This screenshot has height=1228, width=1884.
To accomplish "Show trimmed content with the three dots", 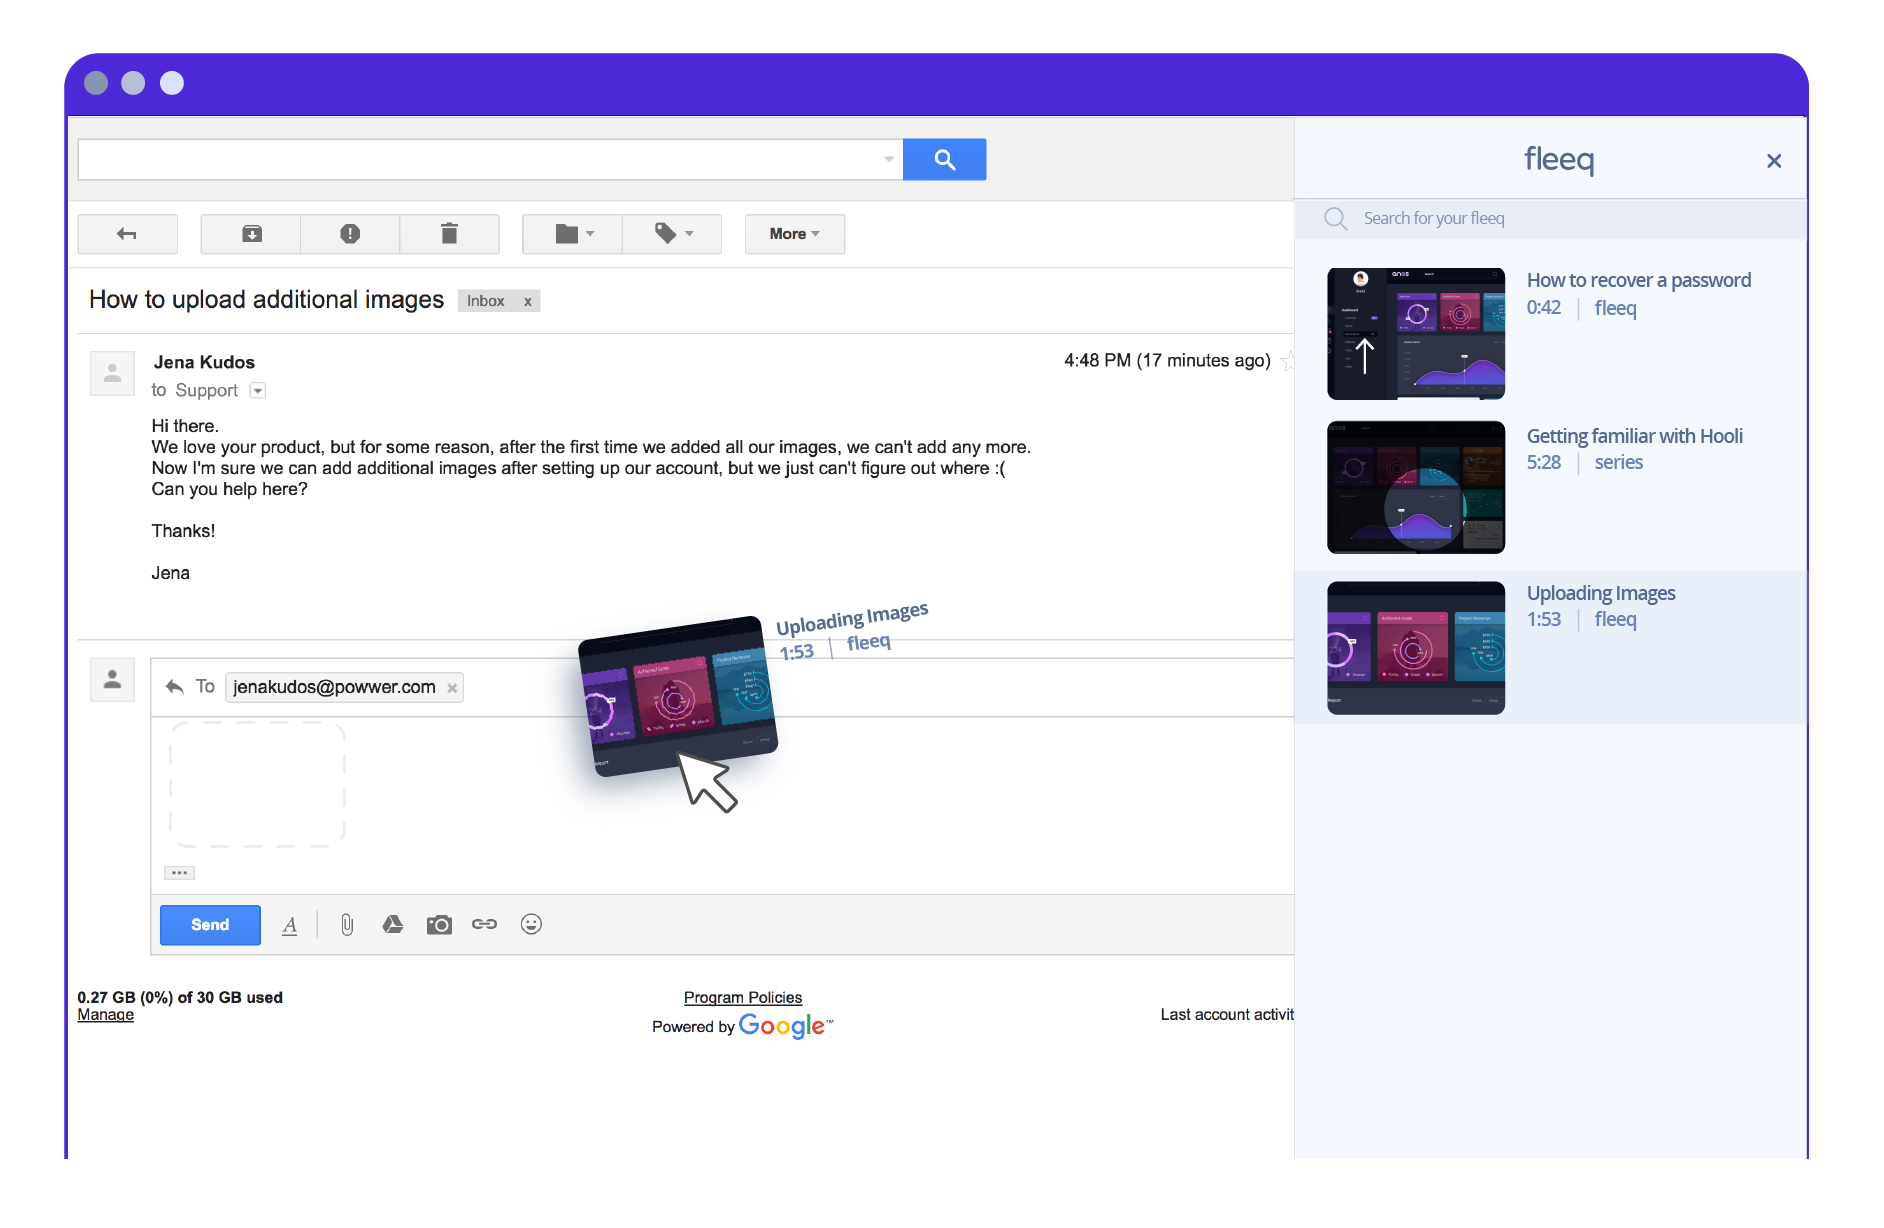I will point(179,873).
